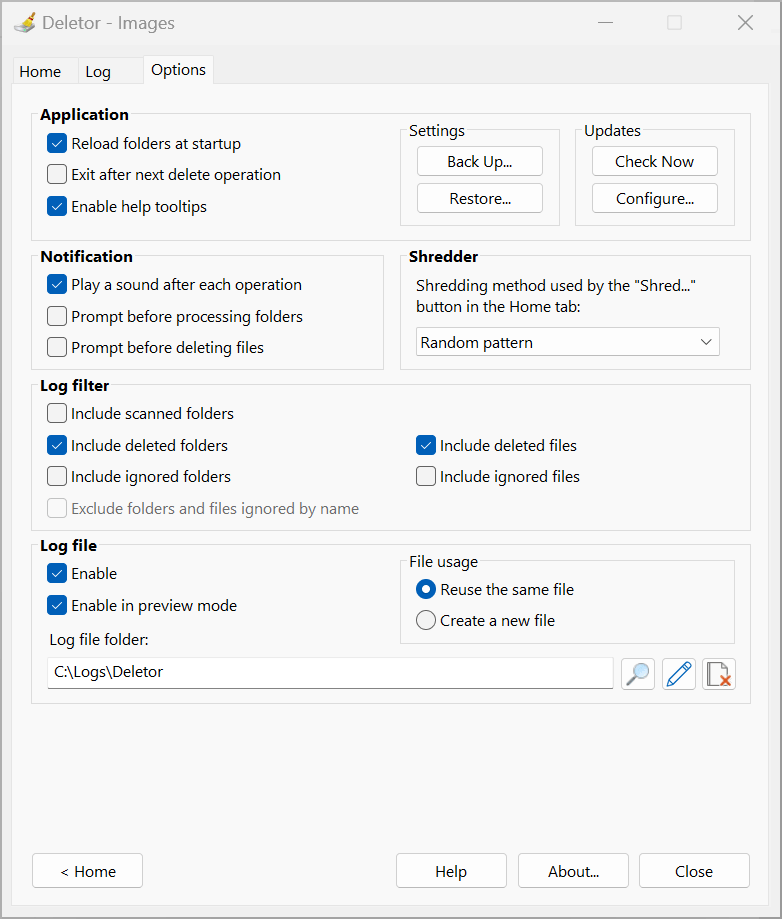Uncheck Reload folders at startup
Image resolution: width=782 pixels, height=919 pixels.
point(57,144)
